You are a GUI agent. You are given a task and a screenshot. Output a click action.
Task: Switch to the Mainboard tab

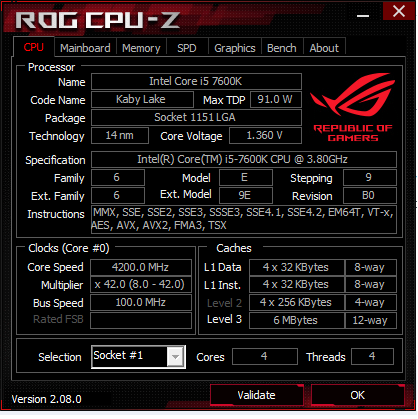pyautogui.click(x=85, y=48)
